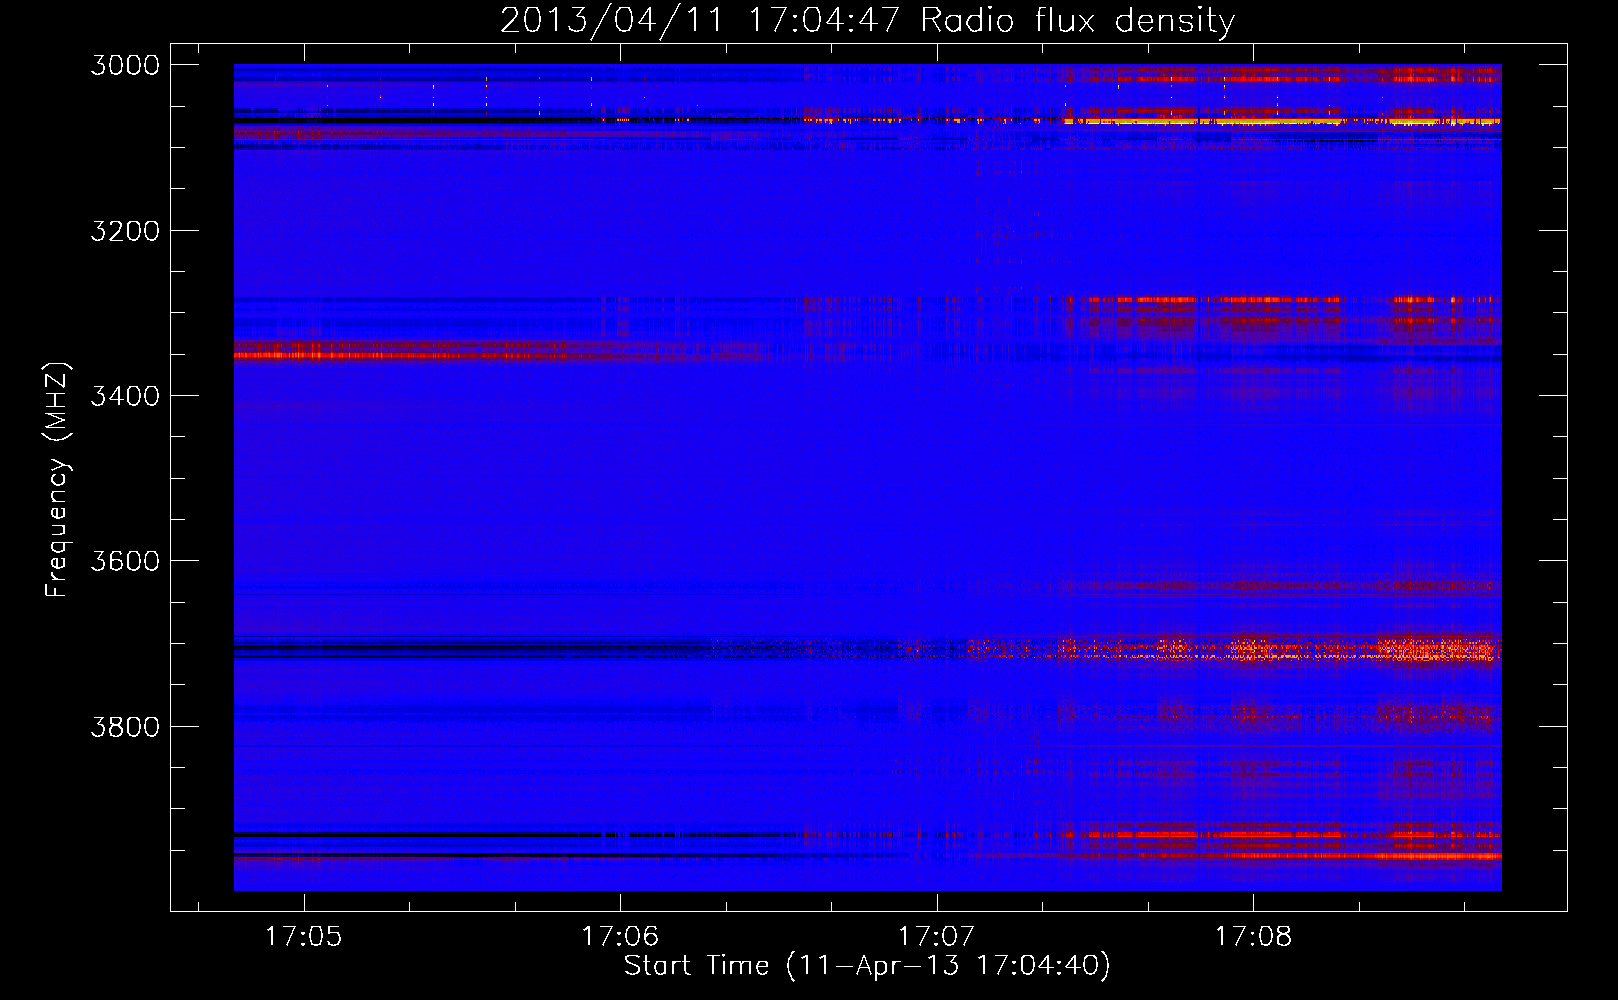
Task: Click the 17:06 time tick label
Action: pos(620,936)
